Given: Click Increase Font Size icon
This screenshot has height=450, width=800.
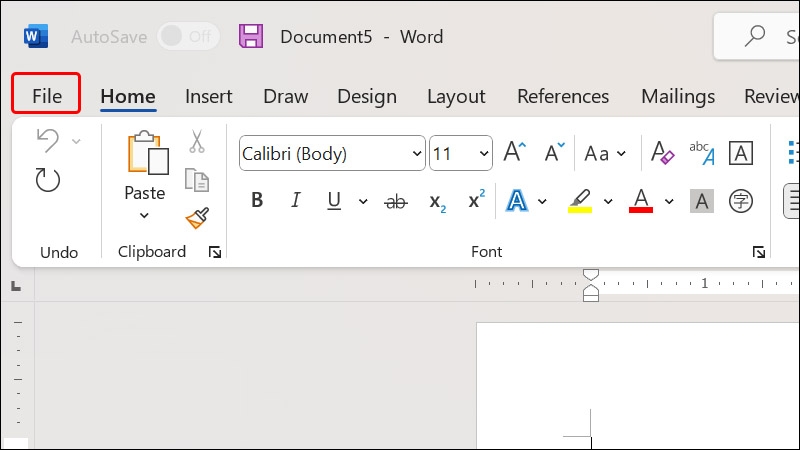Looking at the screenshot, I should pos(514,152).
